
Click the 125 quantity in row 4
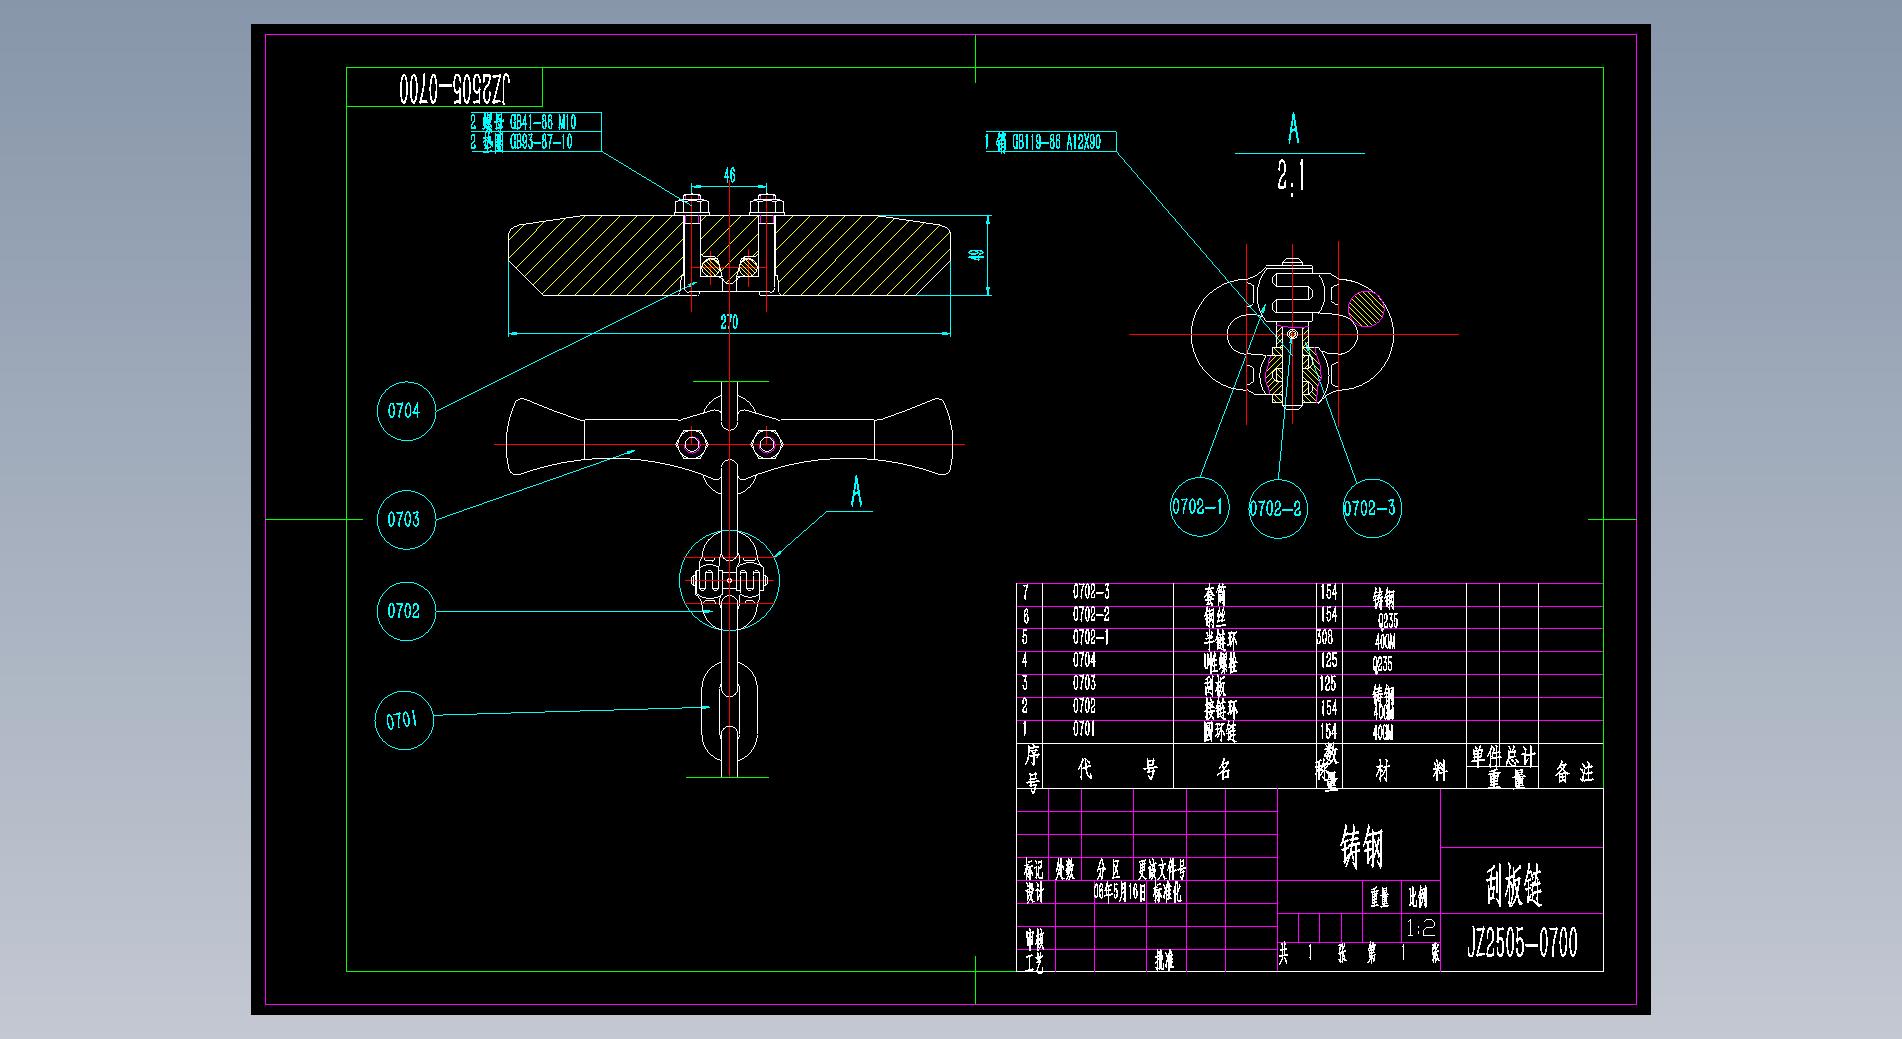[1328, 660]
